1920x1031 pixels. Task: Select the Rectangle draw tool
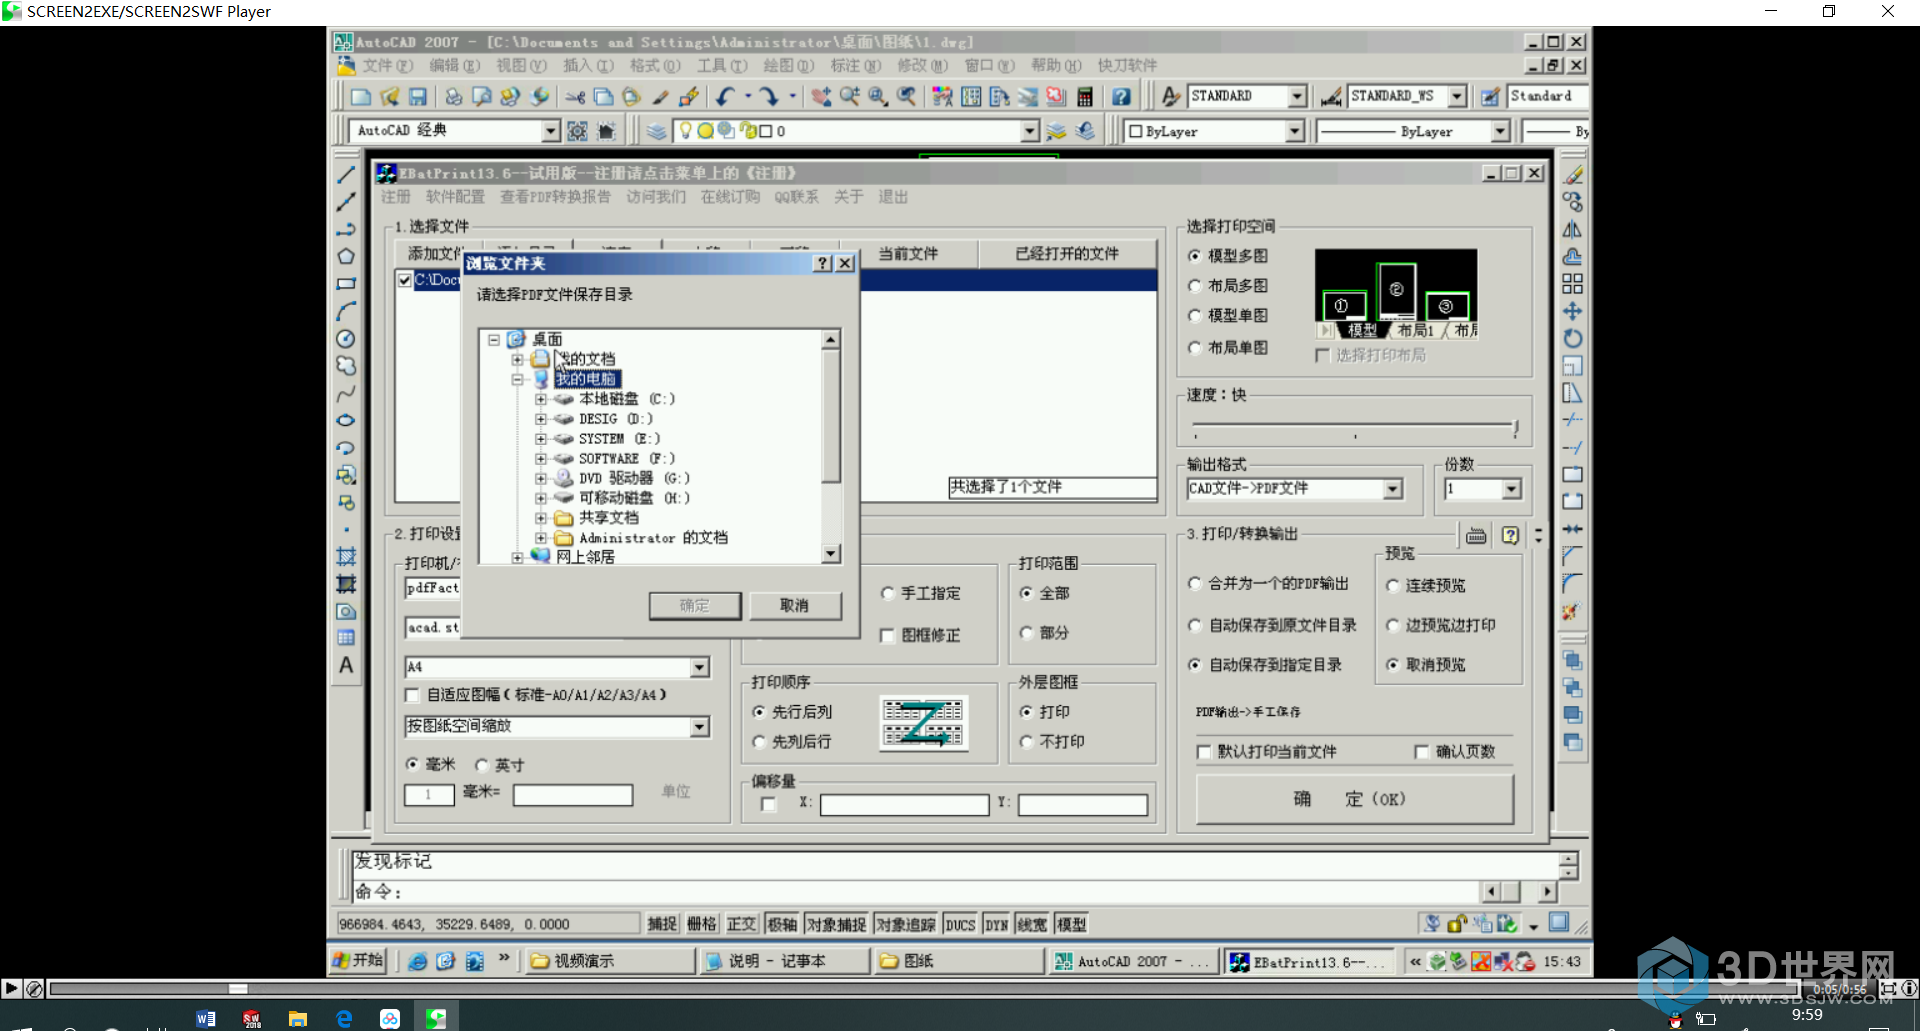tap(346, 284)
